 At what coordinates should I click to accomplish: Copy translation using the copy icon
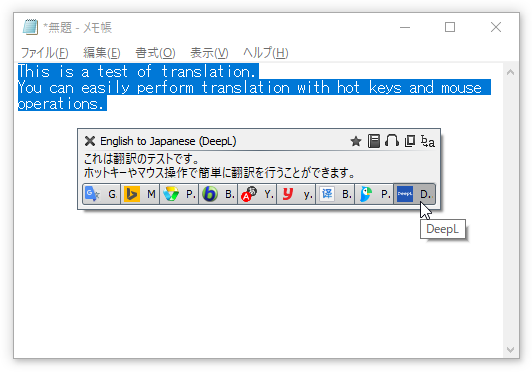410,141
